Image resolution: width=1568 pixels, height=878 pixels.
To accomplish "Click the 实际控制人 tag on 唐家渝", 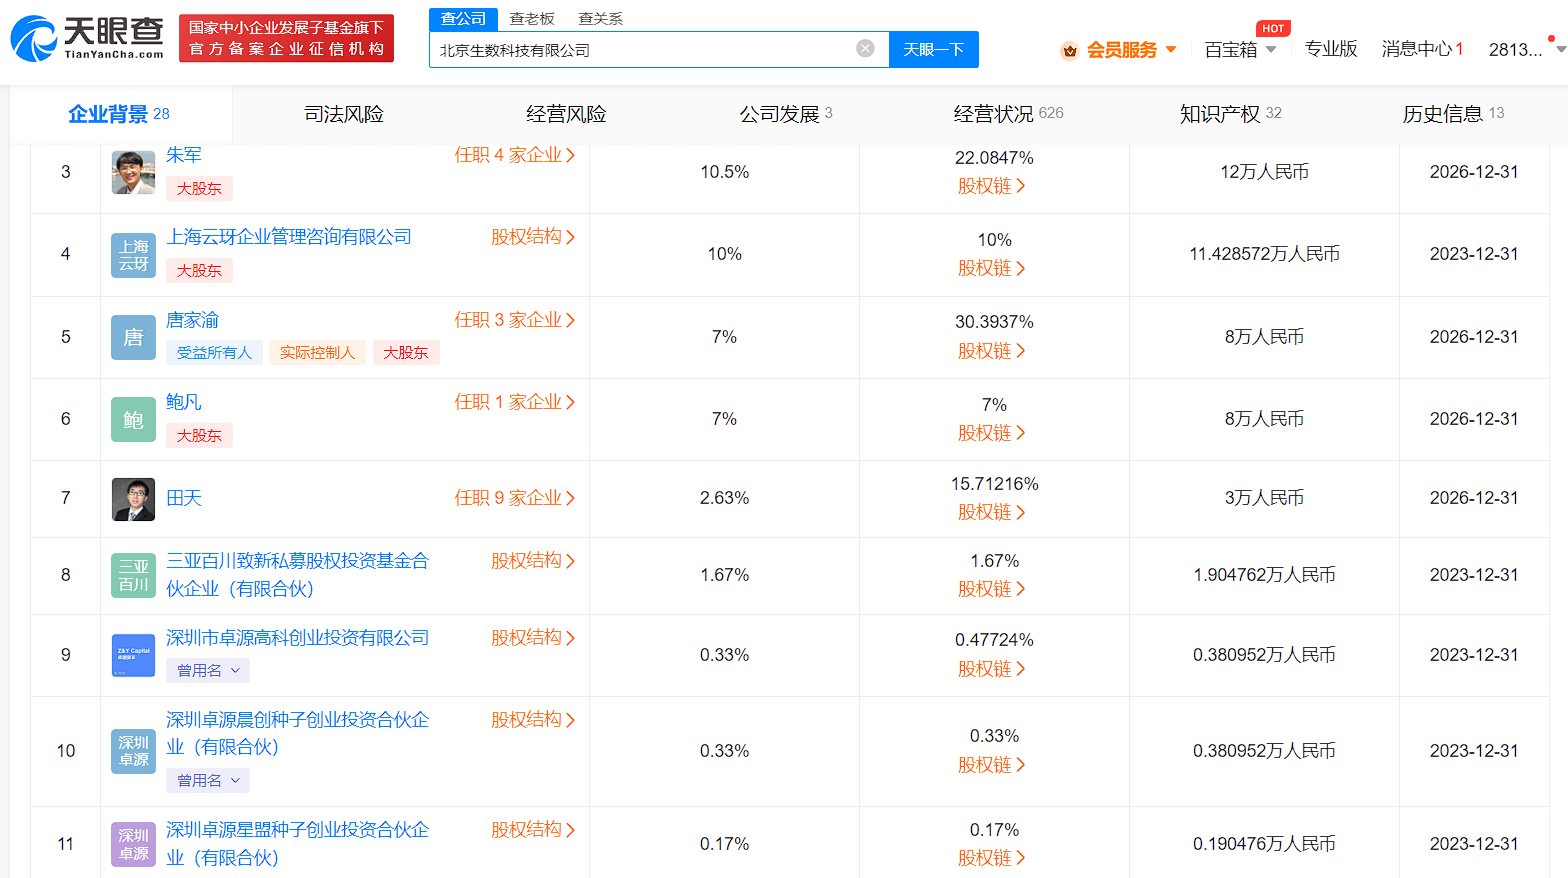I will (x=317, y=352).
